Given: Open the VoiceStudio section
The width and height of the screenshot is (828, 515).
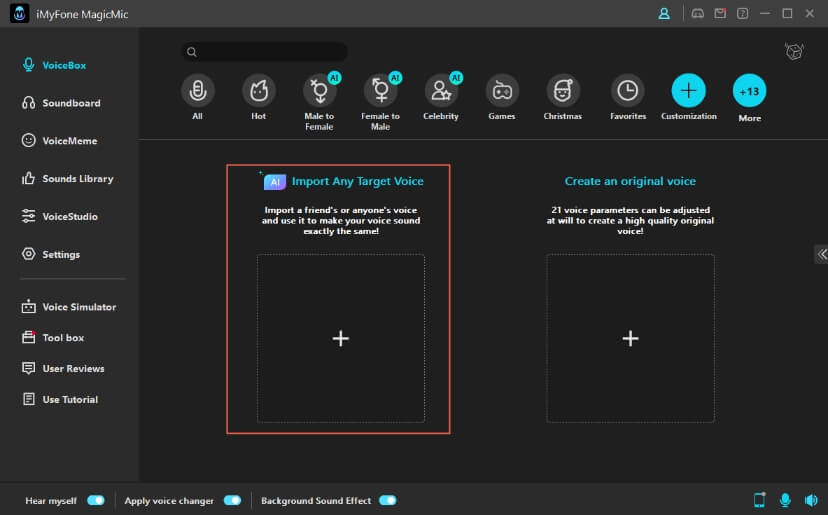Looking at the screenshot, I should click(x=60, y=217).
